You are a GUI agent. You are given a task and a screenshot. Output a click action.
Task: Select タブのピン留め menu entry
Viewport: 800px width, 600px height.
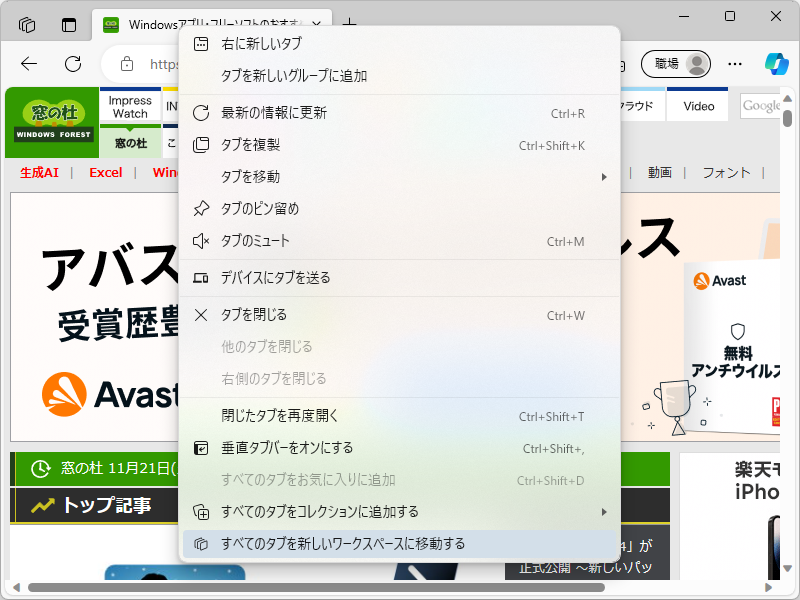coord(399,209)
